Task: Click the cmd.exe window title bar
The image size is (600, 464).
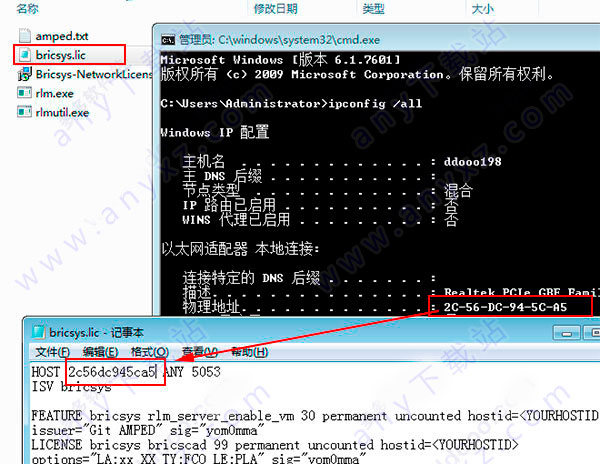Action: 377,39
